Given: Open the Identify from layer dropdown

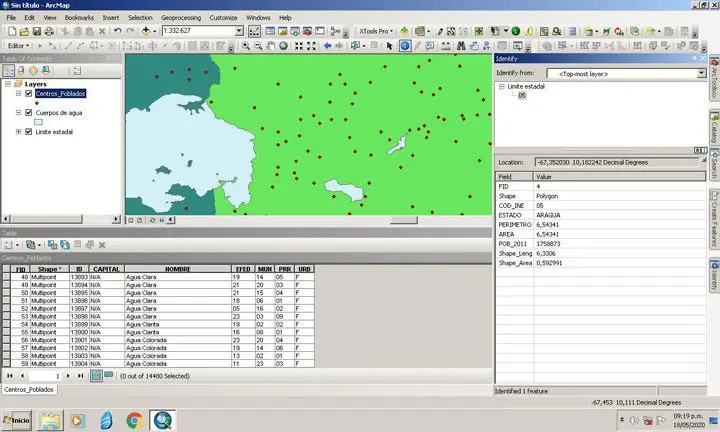Looking at the screenshot, I should (702, 73).
